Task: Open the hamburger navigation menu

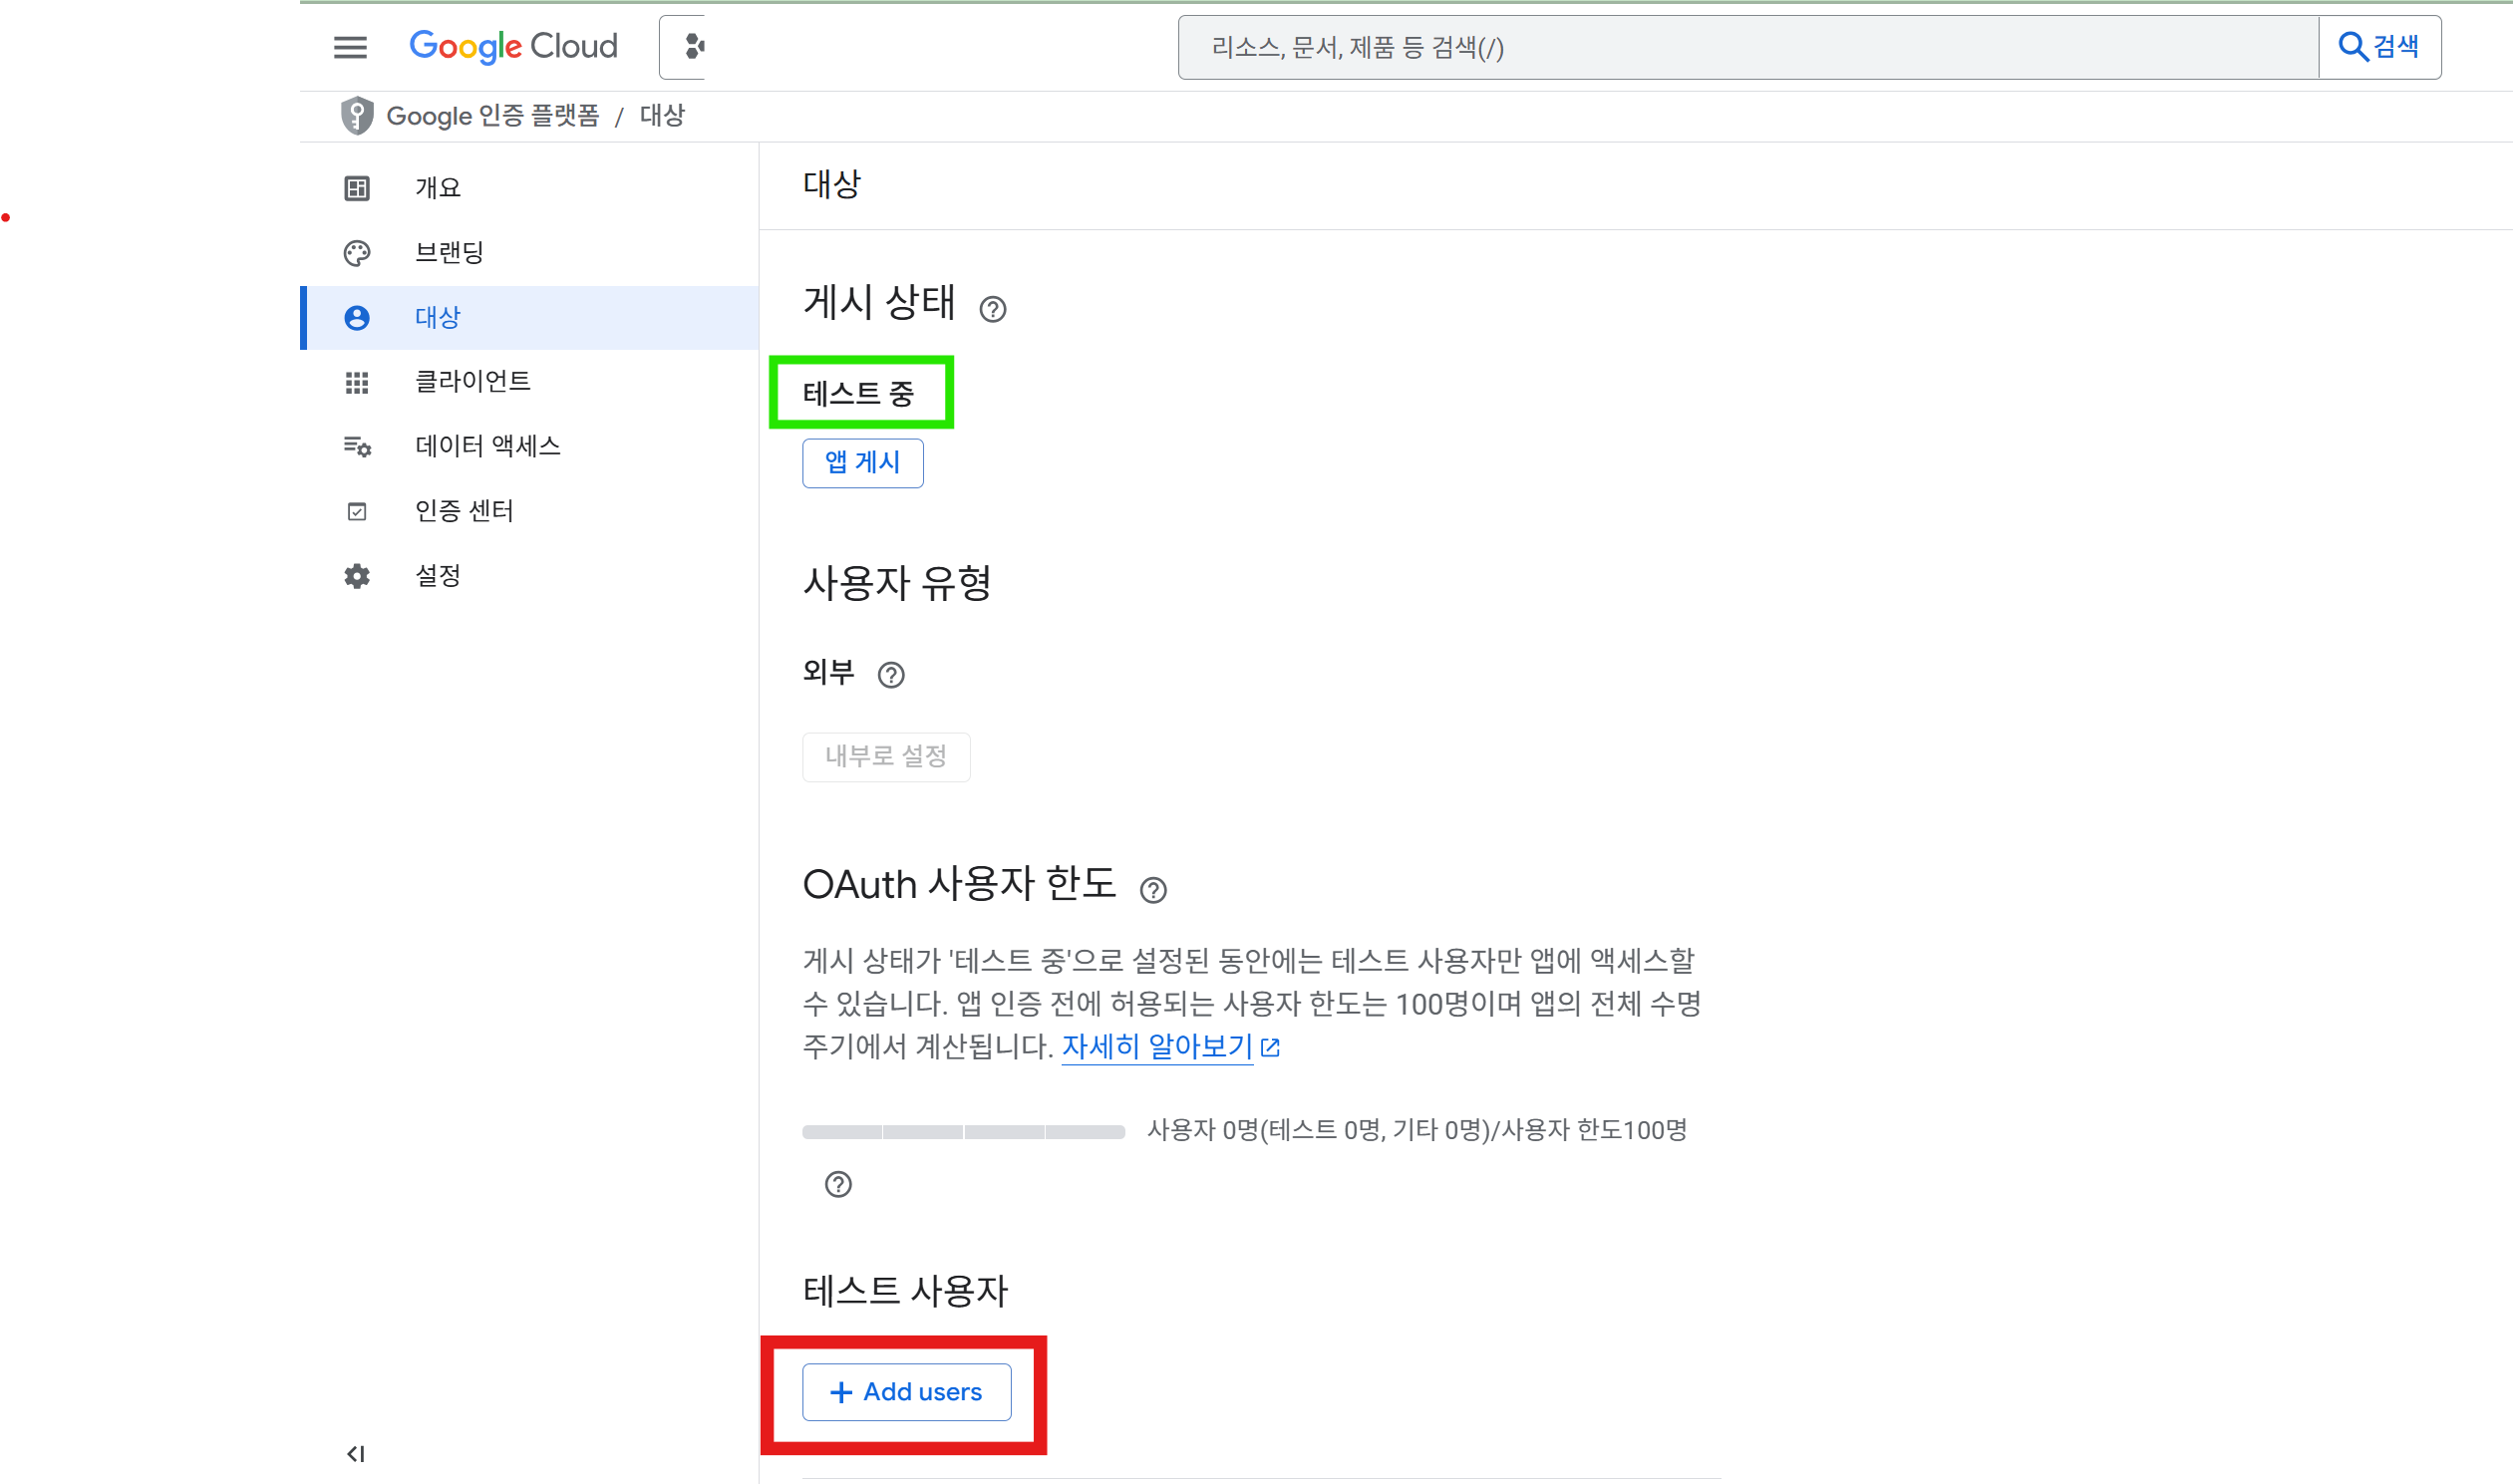Action: pos(350,47)
